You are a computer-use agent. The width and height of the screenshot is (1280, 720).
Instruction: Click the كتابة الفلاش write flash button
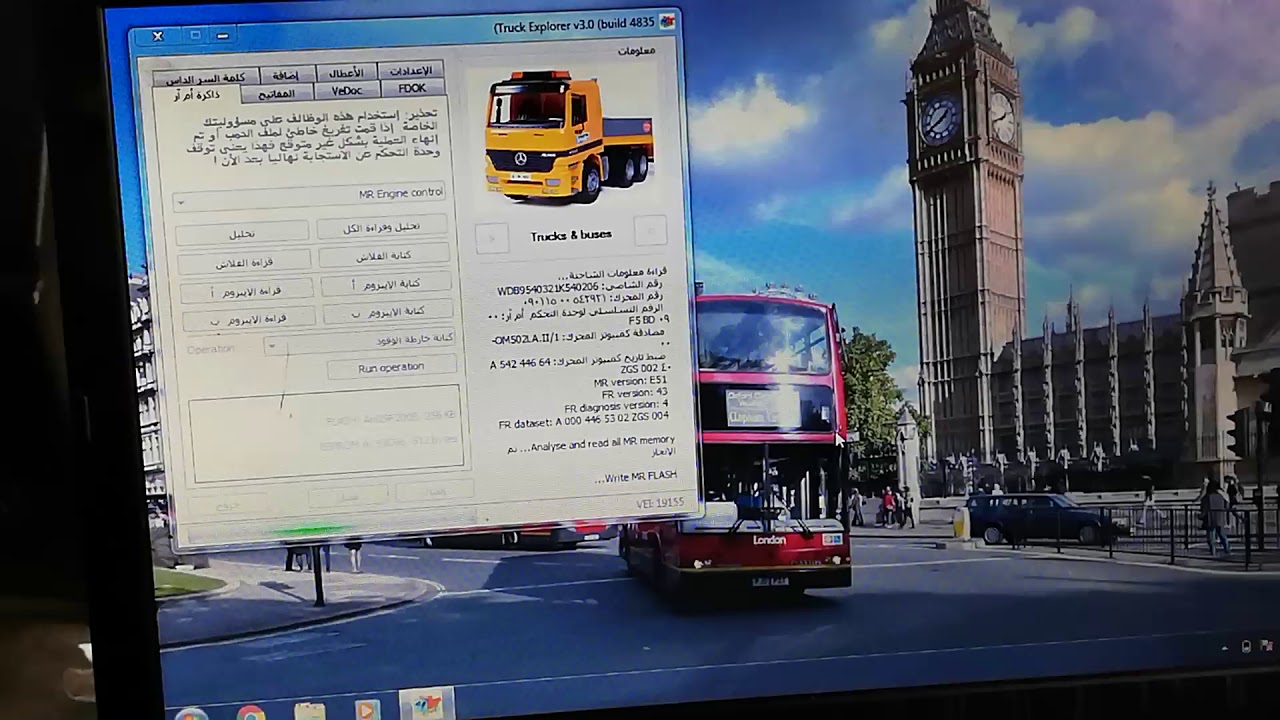(x=386, y=256)
